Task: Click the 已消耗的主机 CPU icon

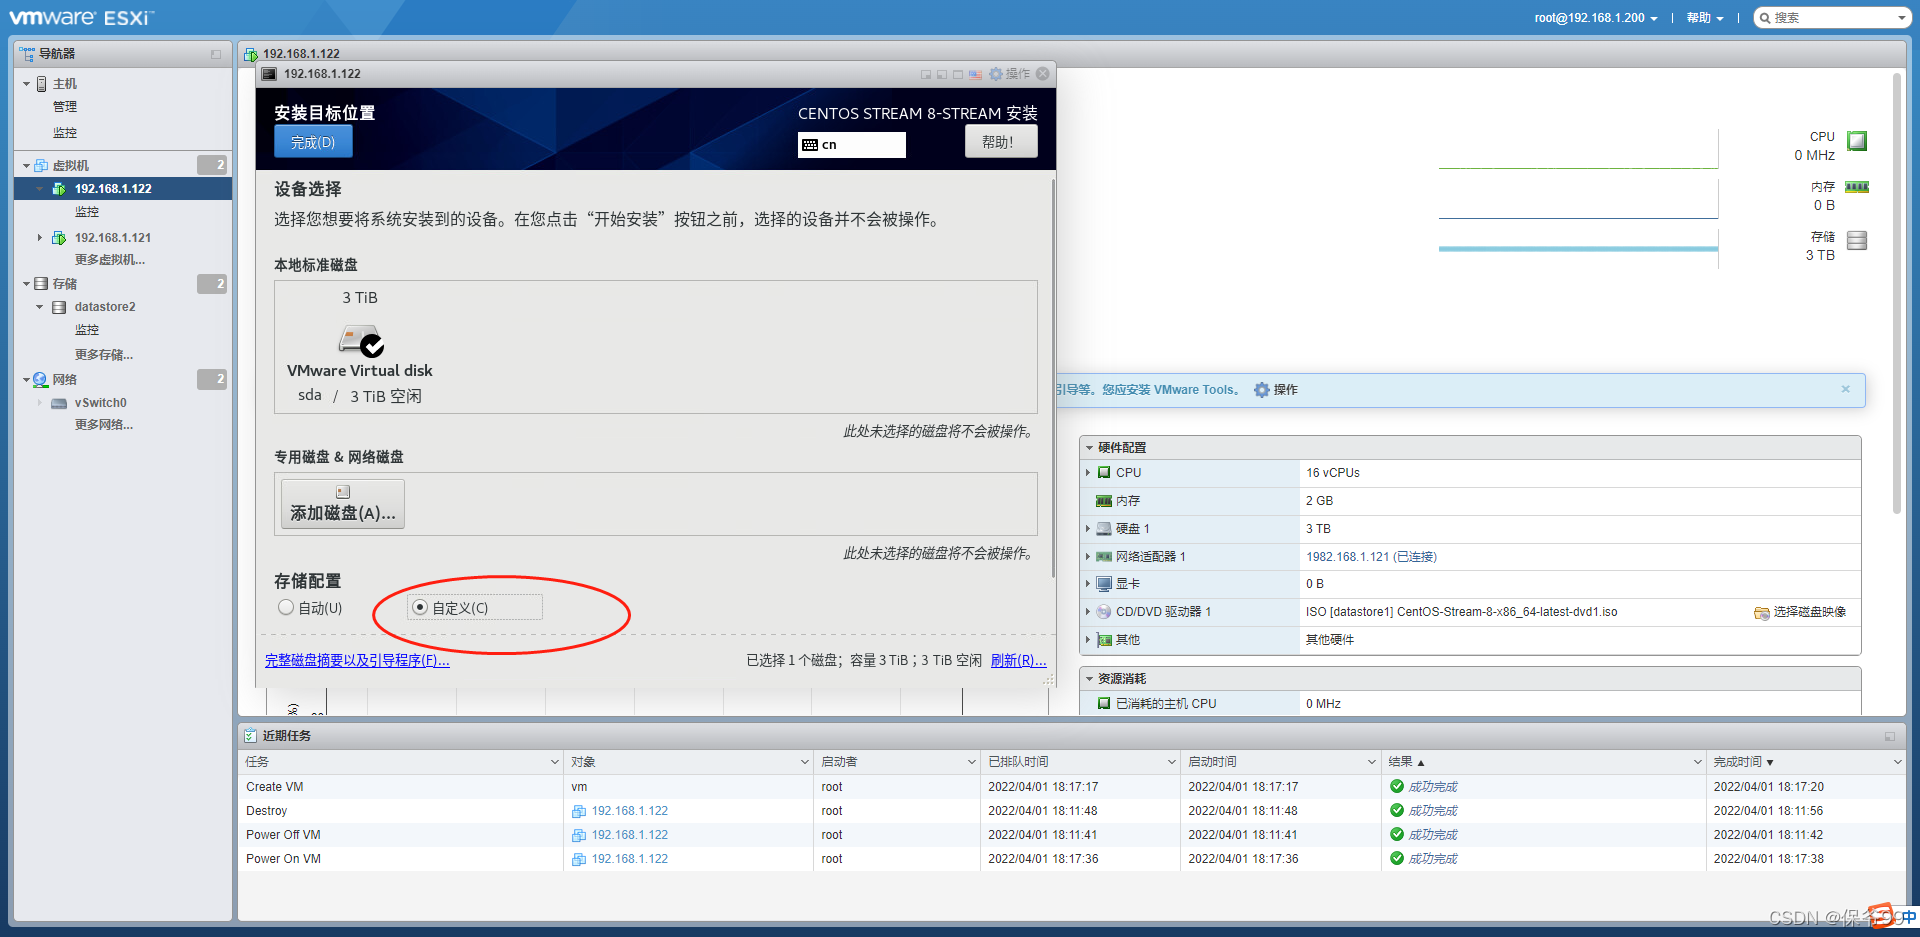Action: pos(1104,704)
